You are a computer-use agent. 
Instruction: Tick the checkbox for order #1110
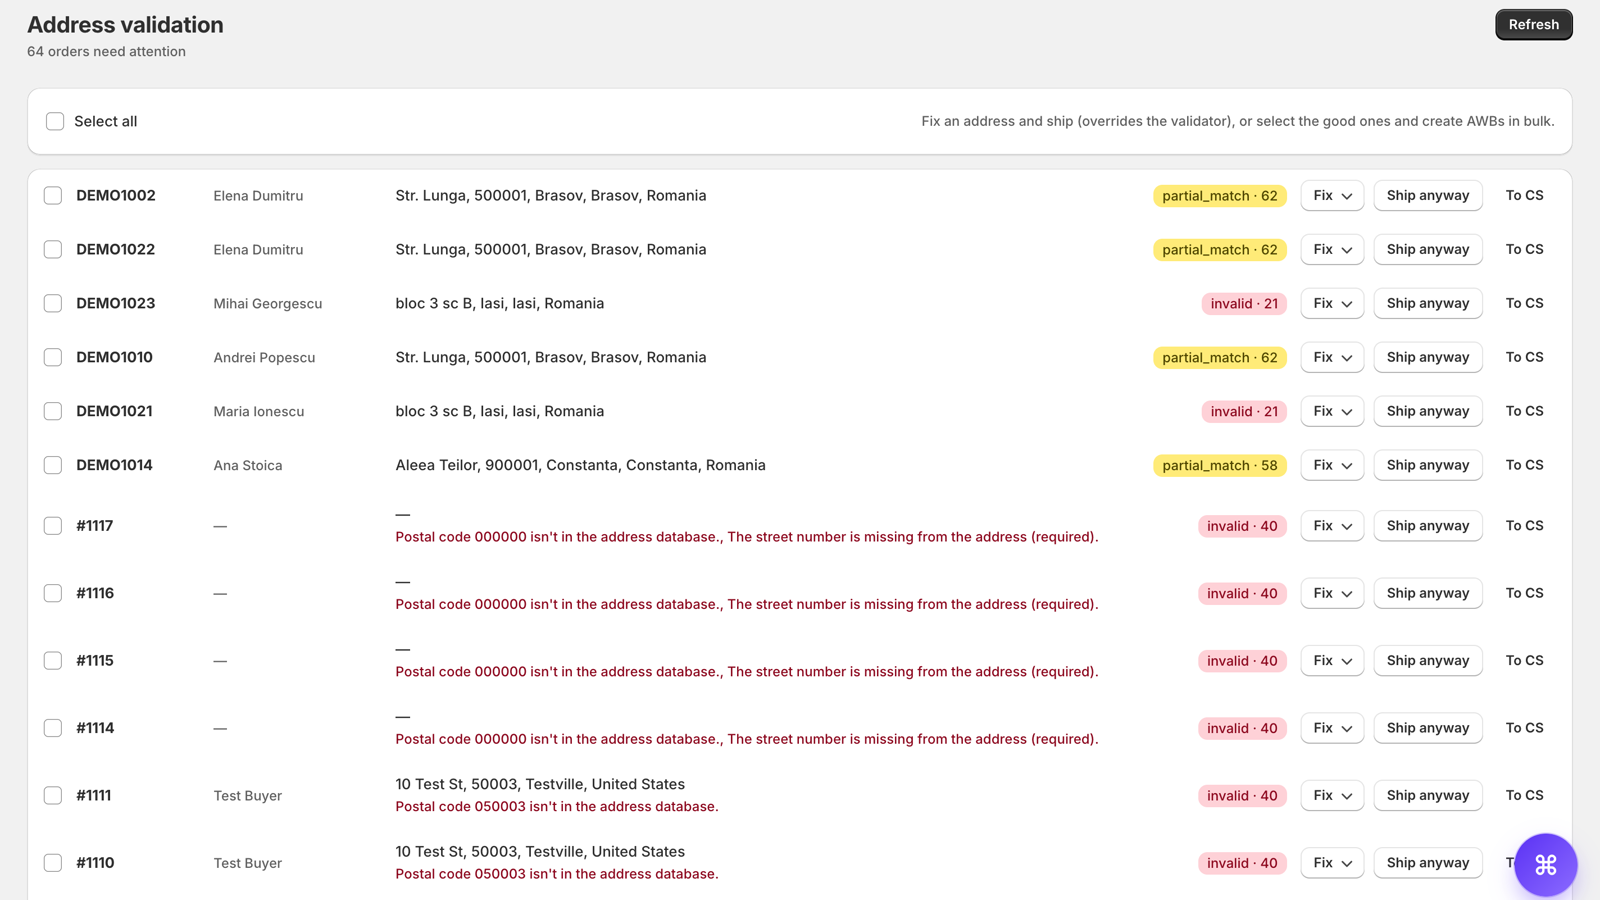[x=53, y=863]
